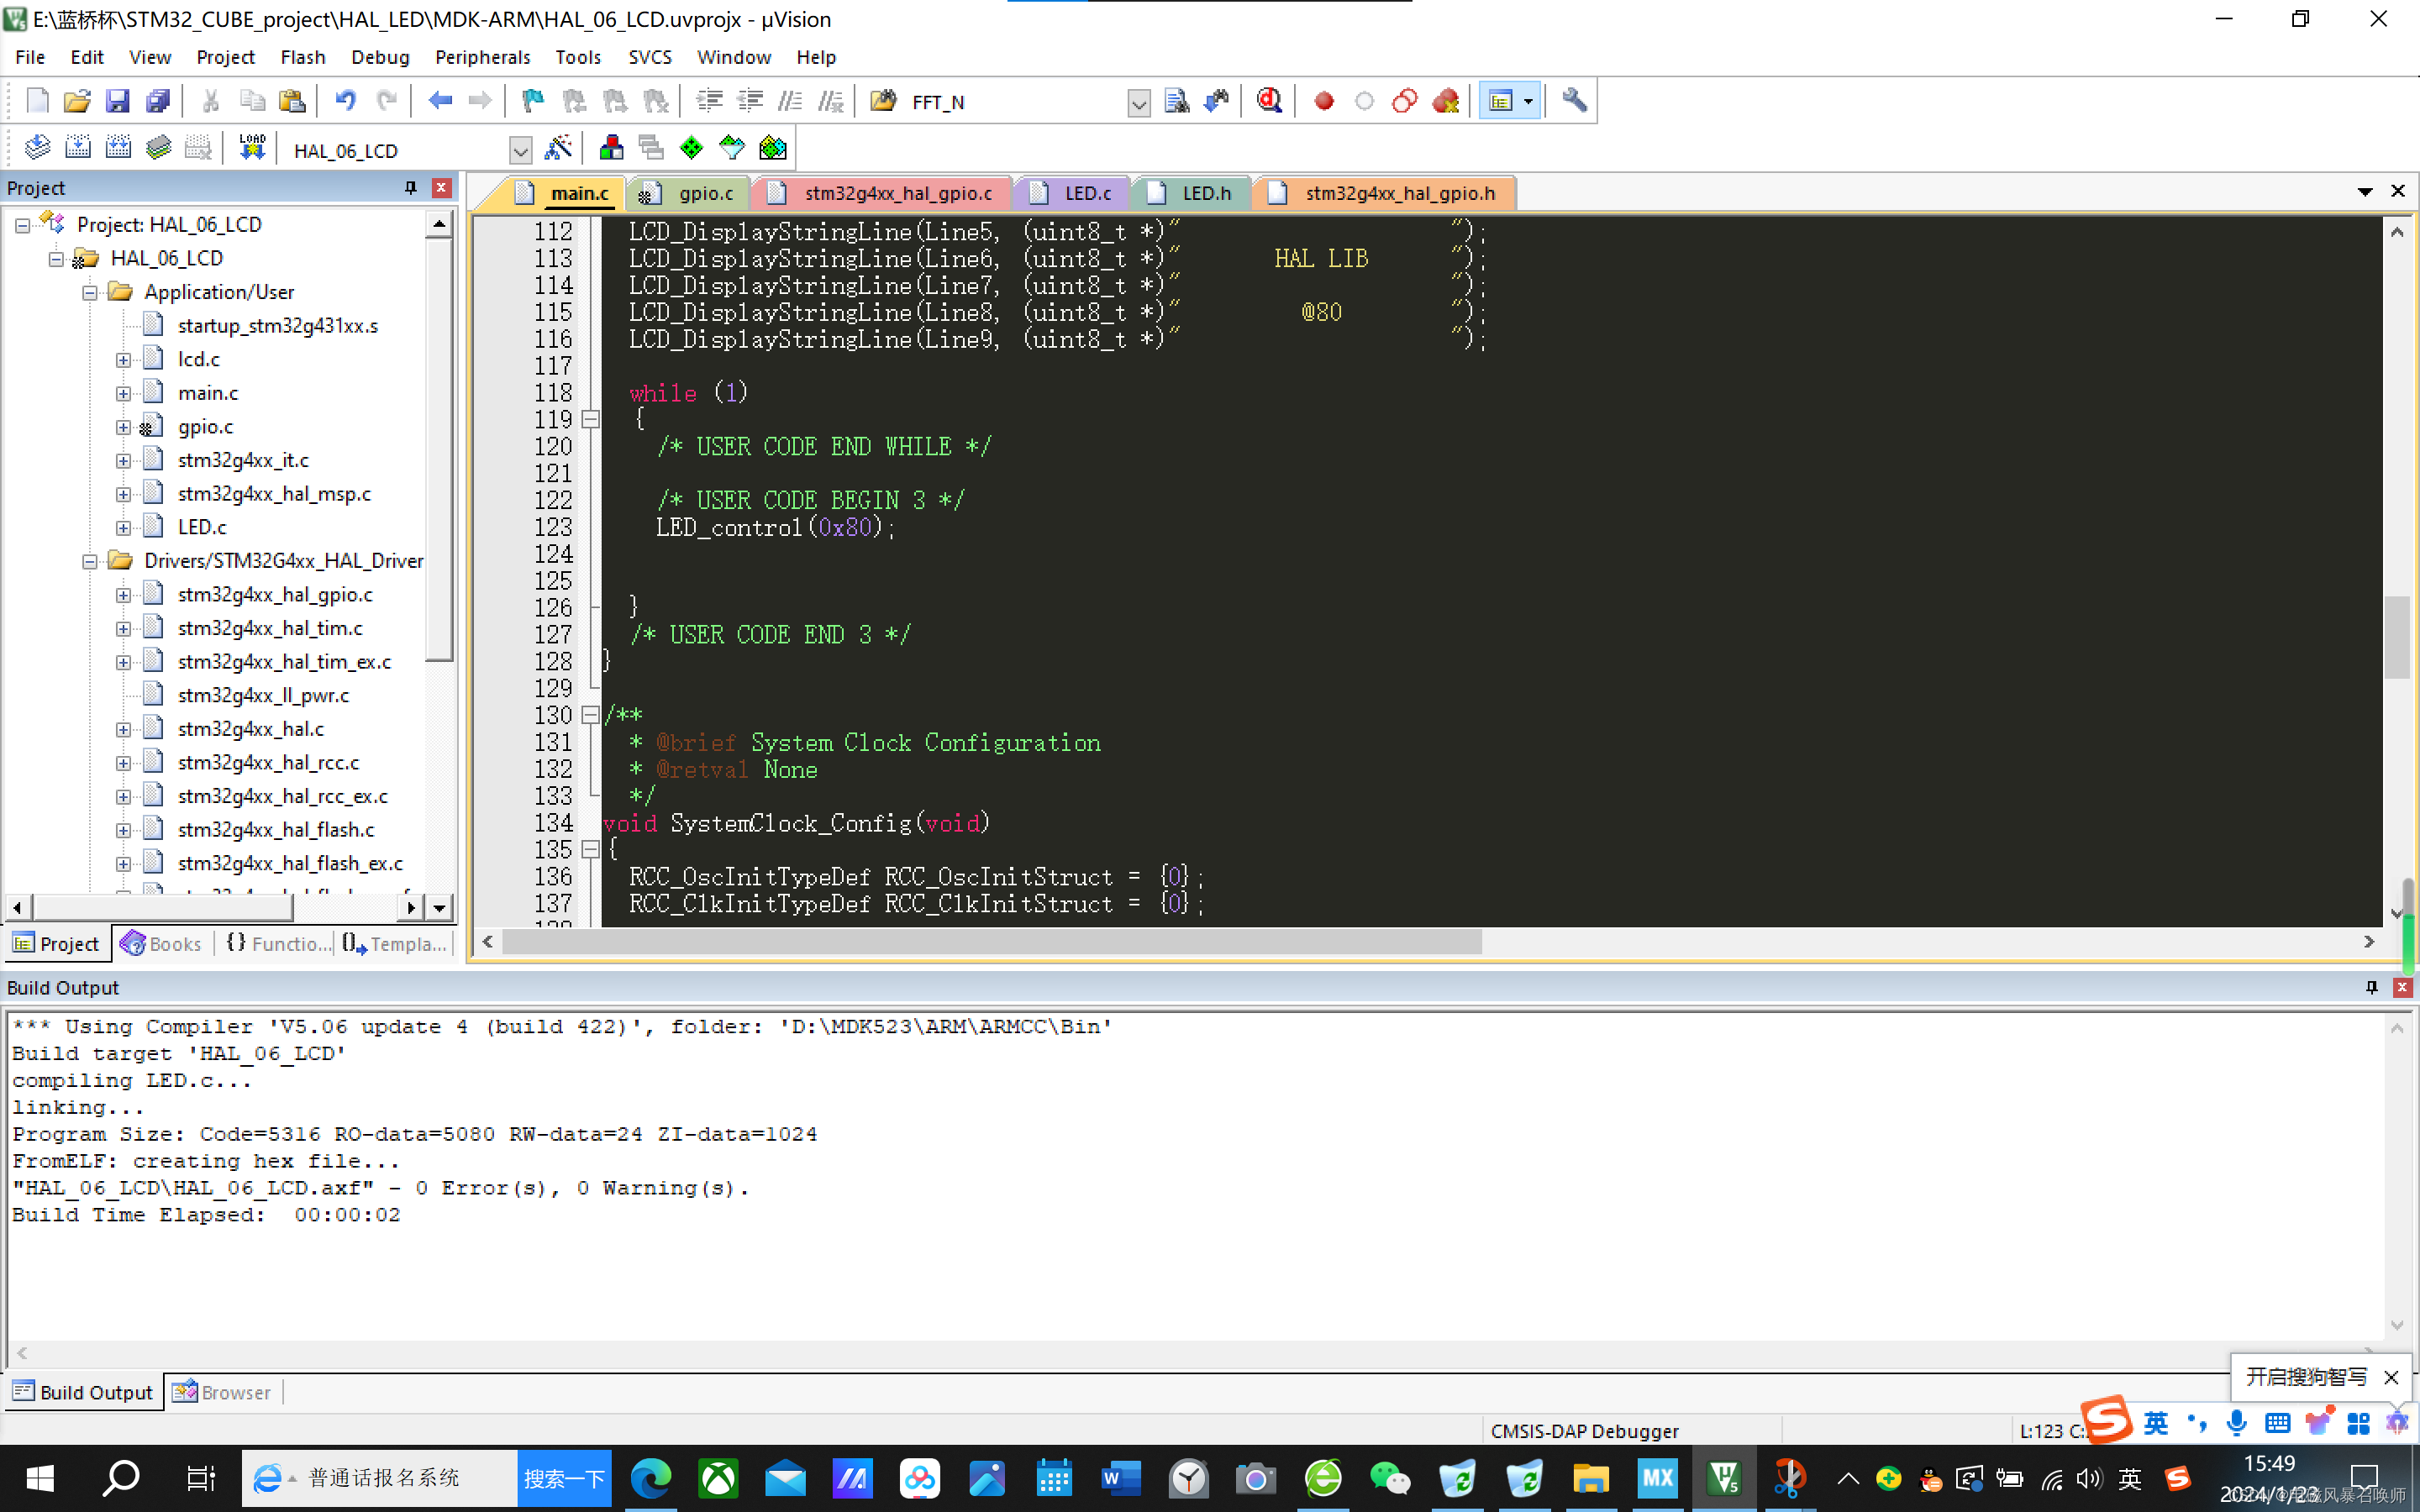Open the Peripherals menu
This screenshot has height=1512, width=2420.
tap(482, 57)
